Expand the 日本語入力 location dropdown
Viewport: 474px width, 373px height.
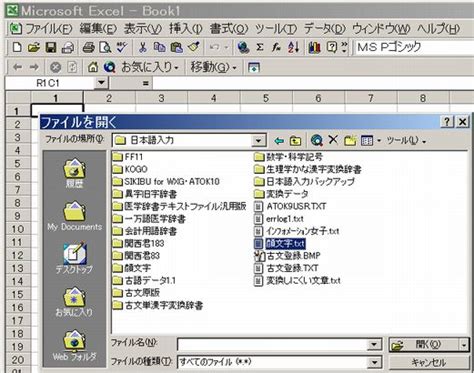click(258, 141)
